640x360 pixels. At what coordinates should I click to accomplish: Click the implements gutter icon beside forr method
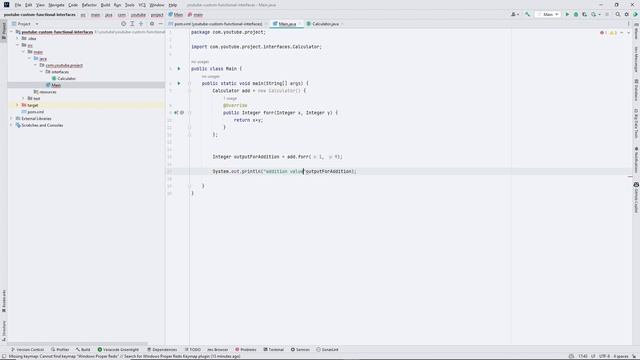pyautogui.click(x=176, y=113)
